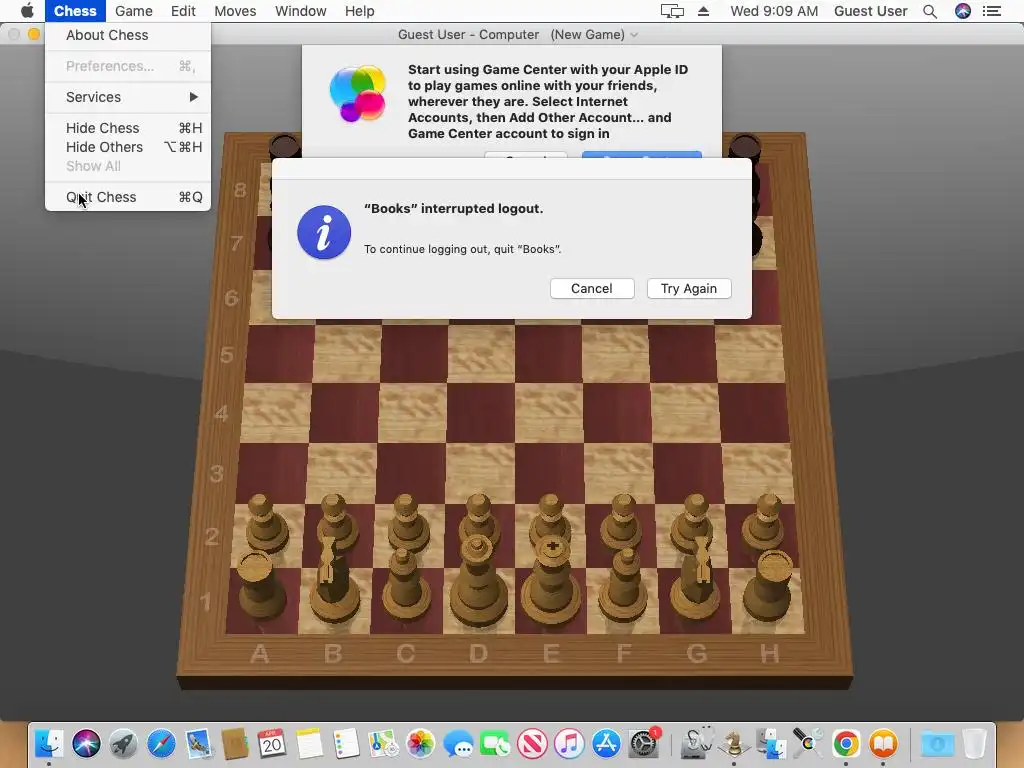This screenshot has height=768, width=1024.
Task: Open the Moves menu
Action: [x=235, y=11]
